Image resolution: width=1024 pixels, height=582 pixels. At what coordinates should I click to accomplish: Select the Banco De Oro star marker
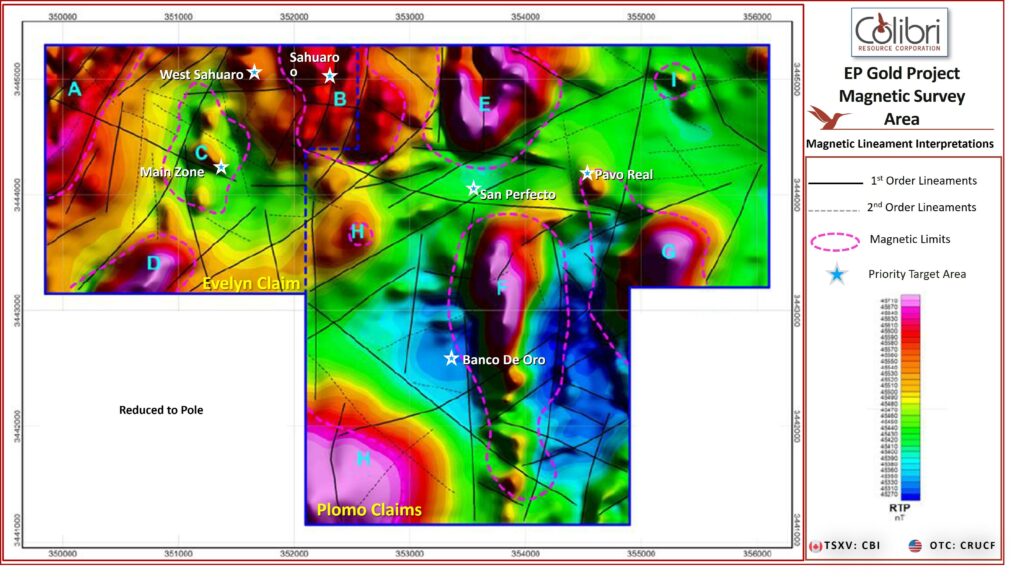point(451,357)
